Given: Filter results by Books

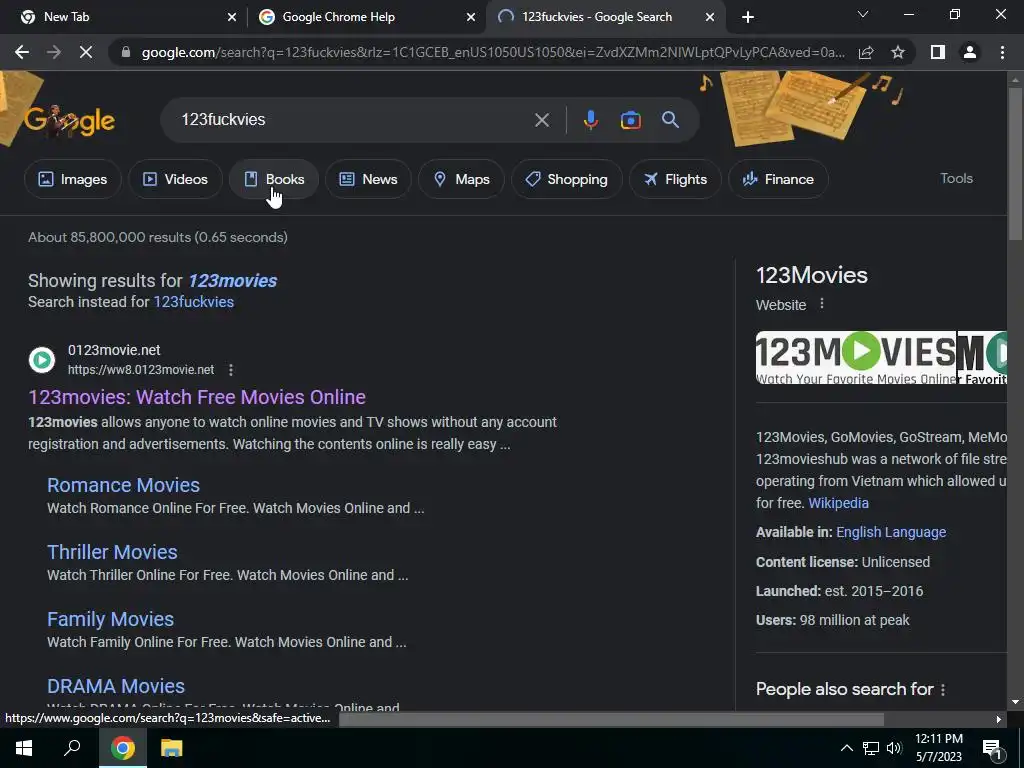Looking at the screenshot, I should point(274,179).
